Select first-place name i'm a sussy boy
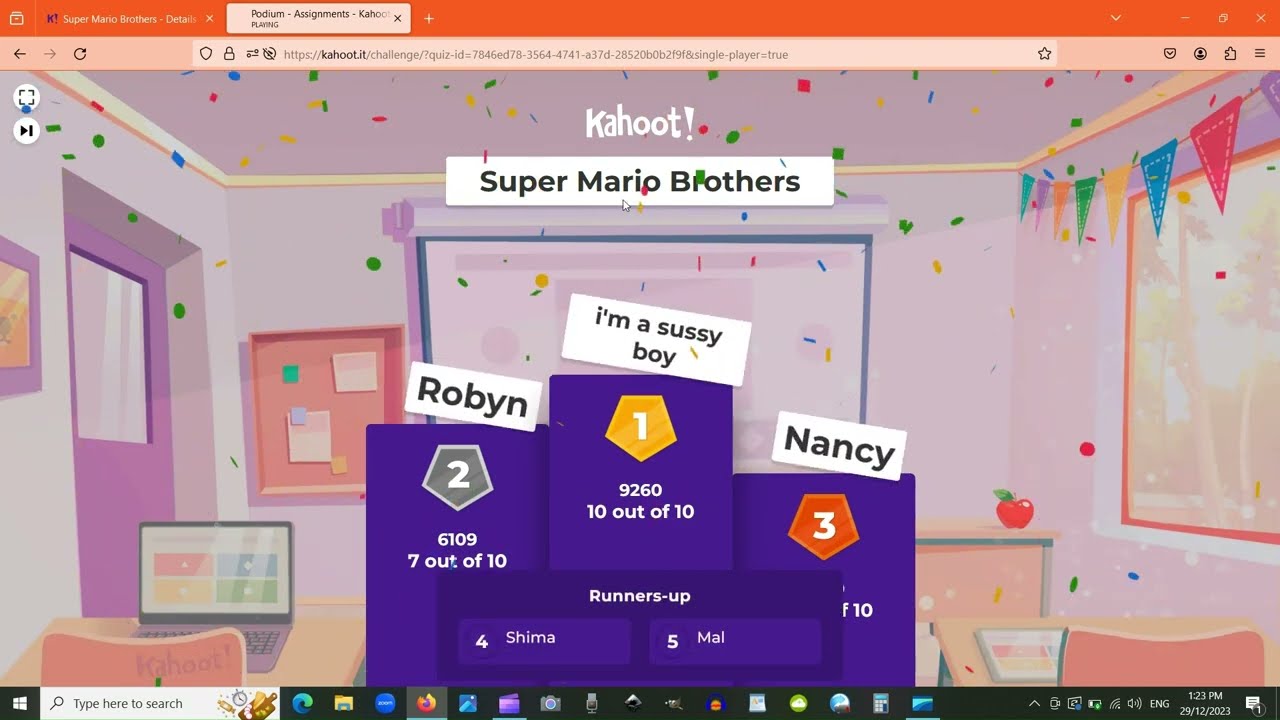 click(656, 340)
